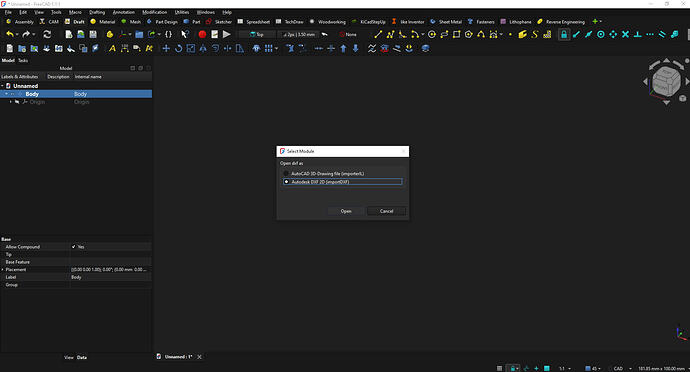The image size is (690, 372).
Task: Select the Draft Rectangle tool
Action: 456,34
